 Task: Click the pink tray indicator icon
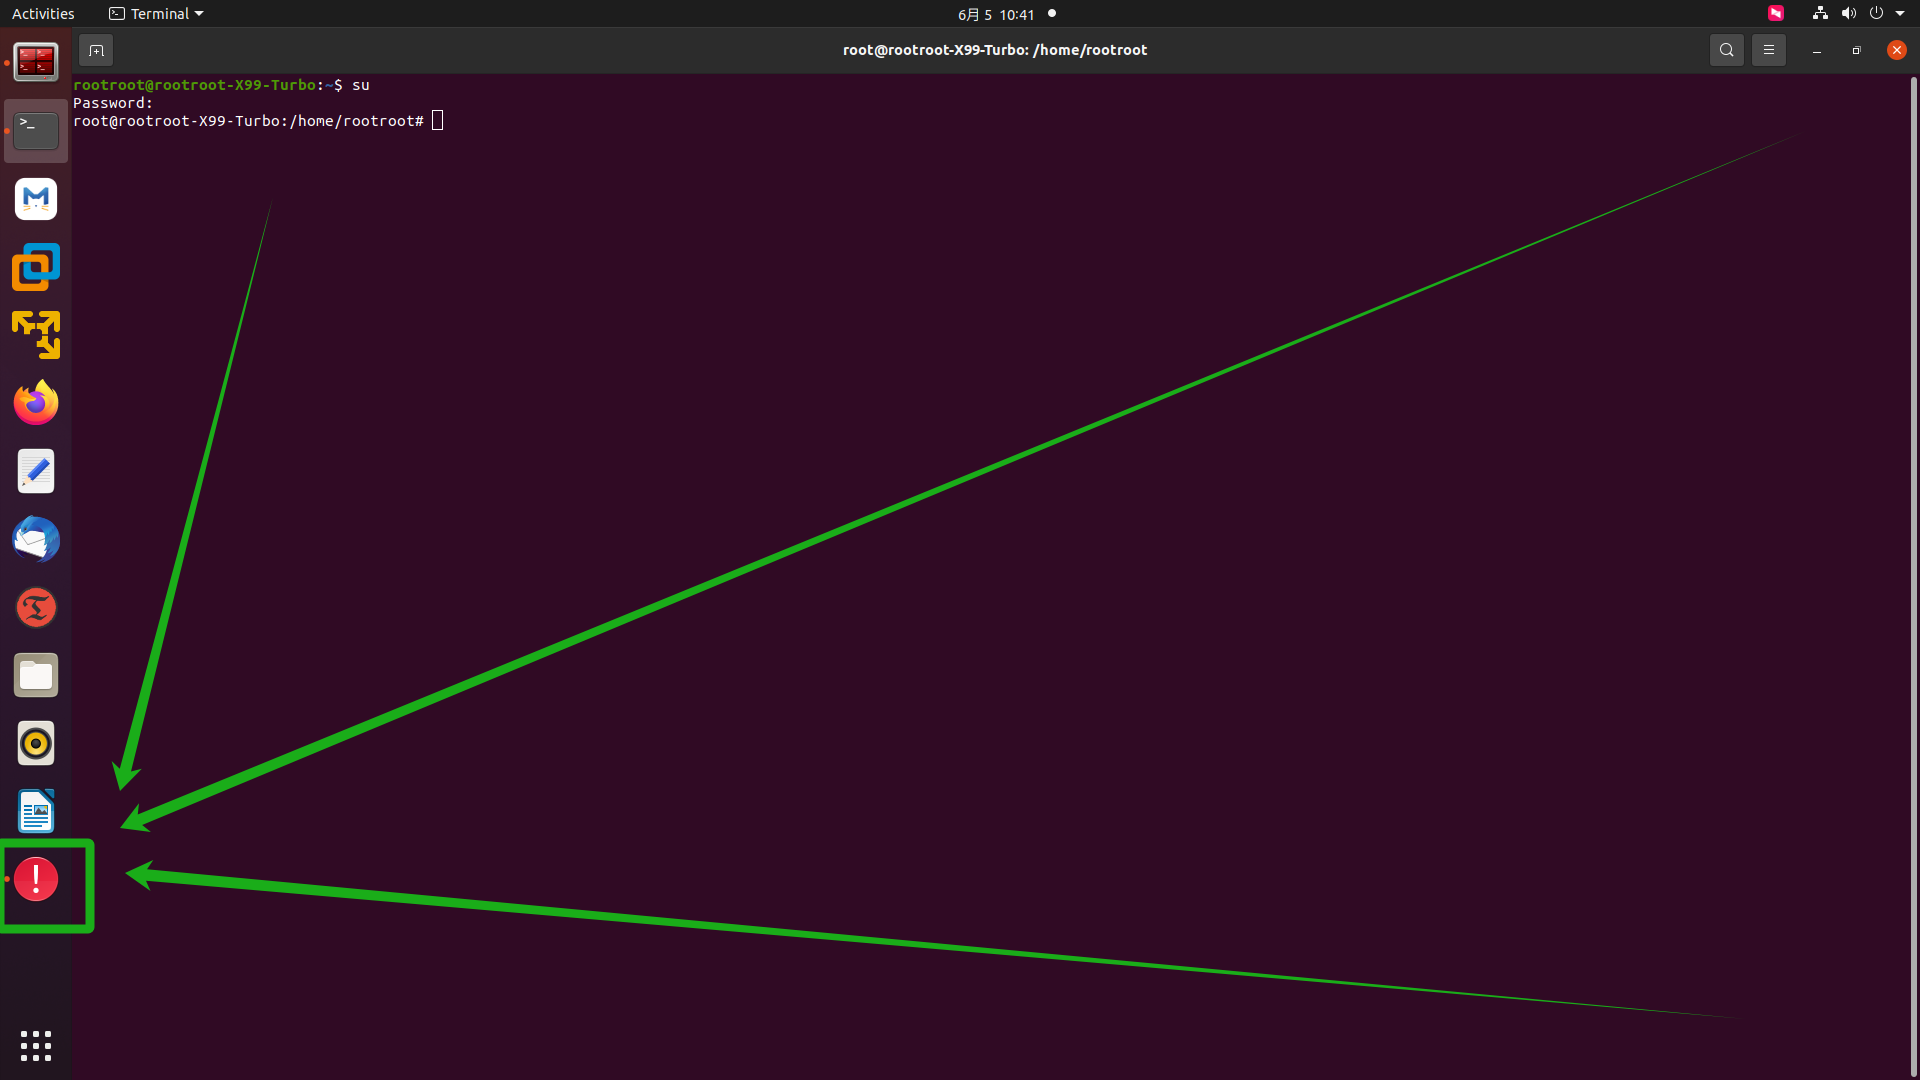coord(1775,14)
